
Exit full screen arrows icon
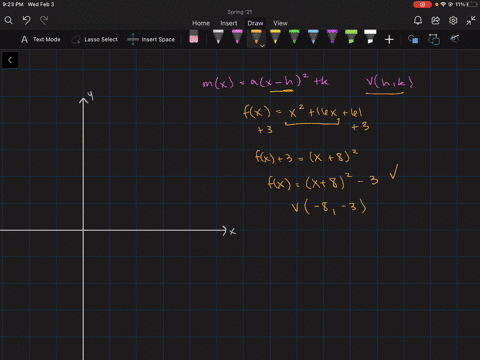(x=471, y=21)
